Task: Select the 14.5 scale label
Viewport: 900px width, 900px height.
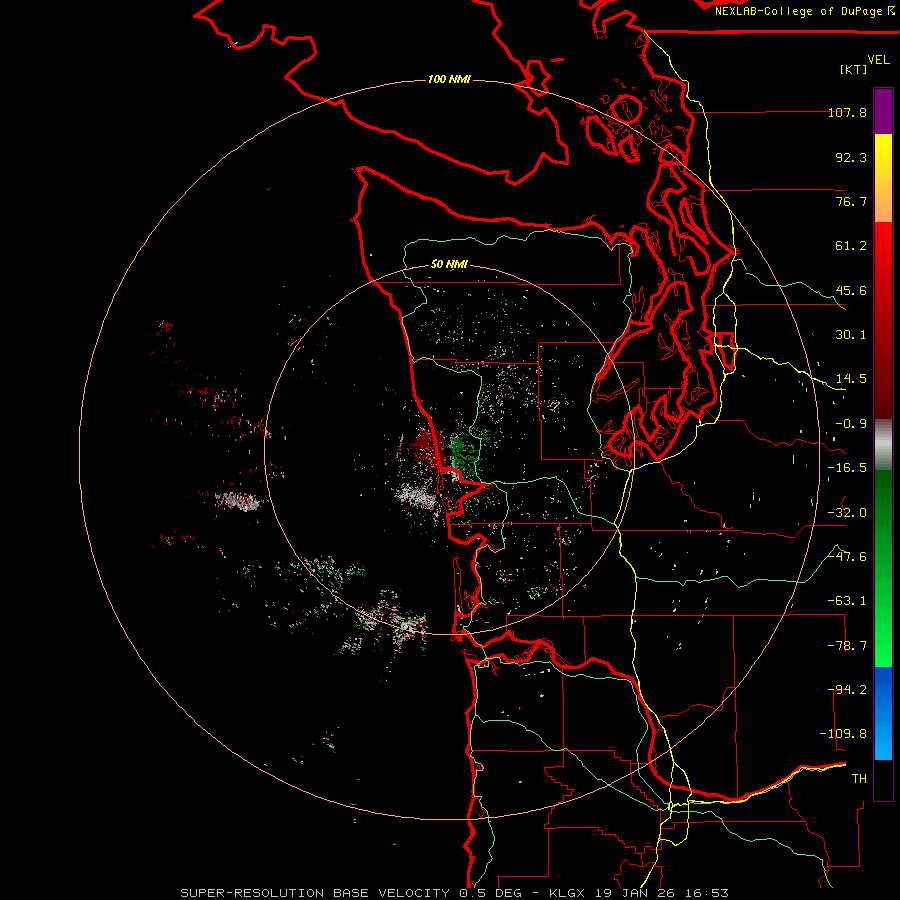Action: pyautogui.click(x=851, y=379)
